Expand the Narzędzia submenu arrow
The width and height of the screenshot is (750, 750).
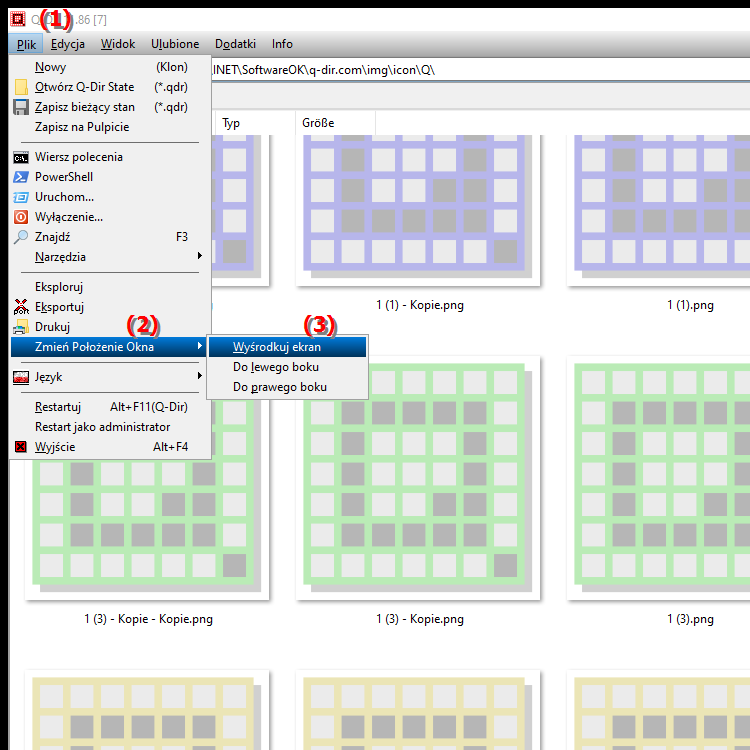[200, 257]
